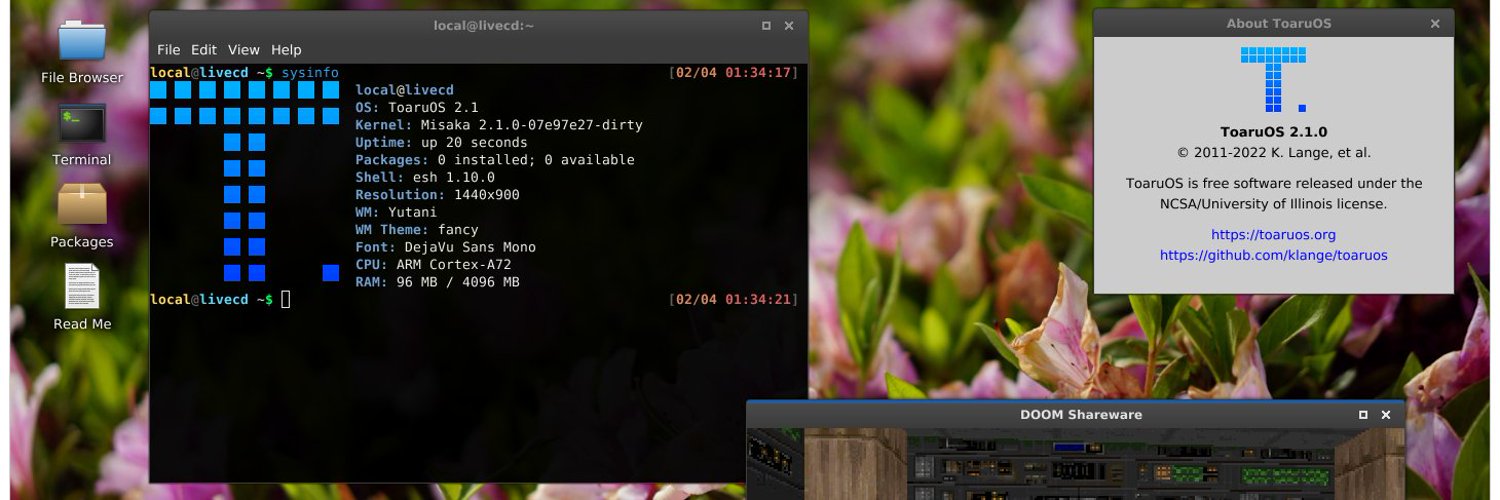Click the ASCII T logo in terminal
This screenshot has width=1500, height=500.
(x=245, y=182)
